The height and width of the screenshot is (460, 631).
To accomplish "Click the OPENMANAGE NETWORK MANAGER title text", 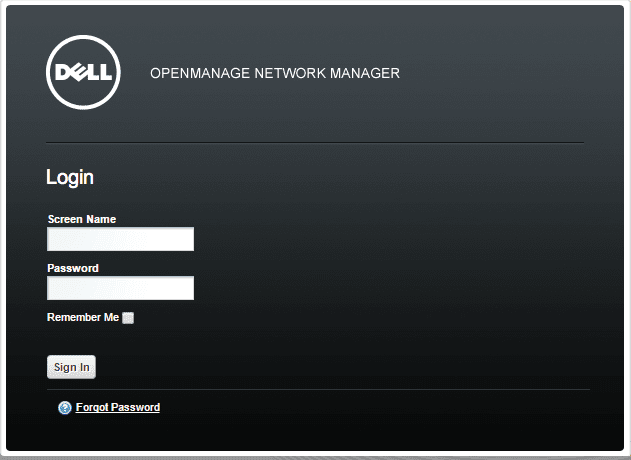I will (275, 73).
